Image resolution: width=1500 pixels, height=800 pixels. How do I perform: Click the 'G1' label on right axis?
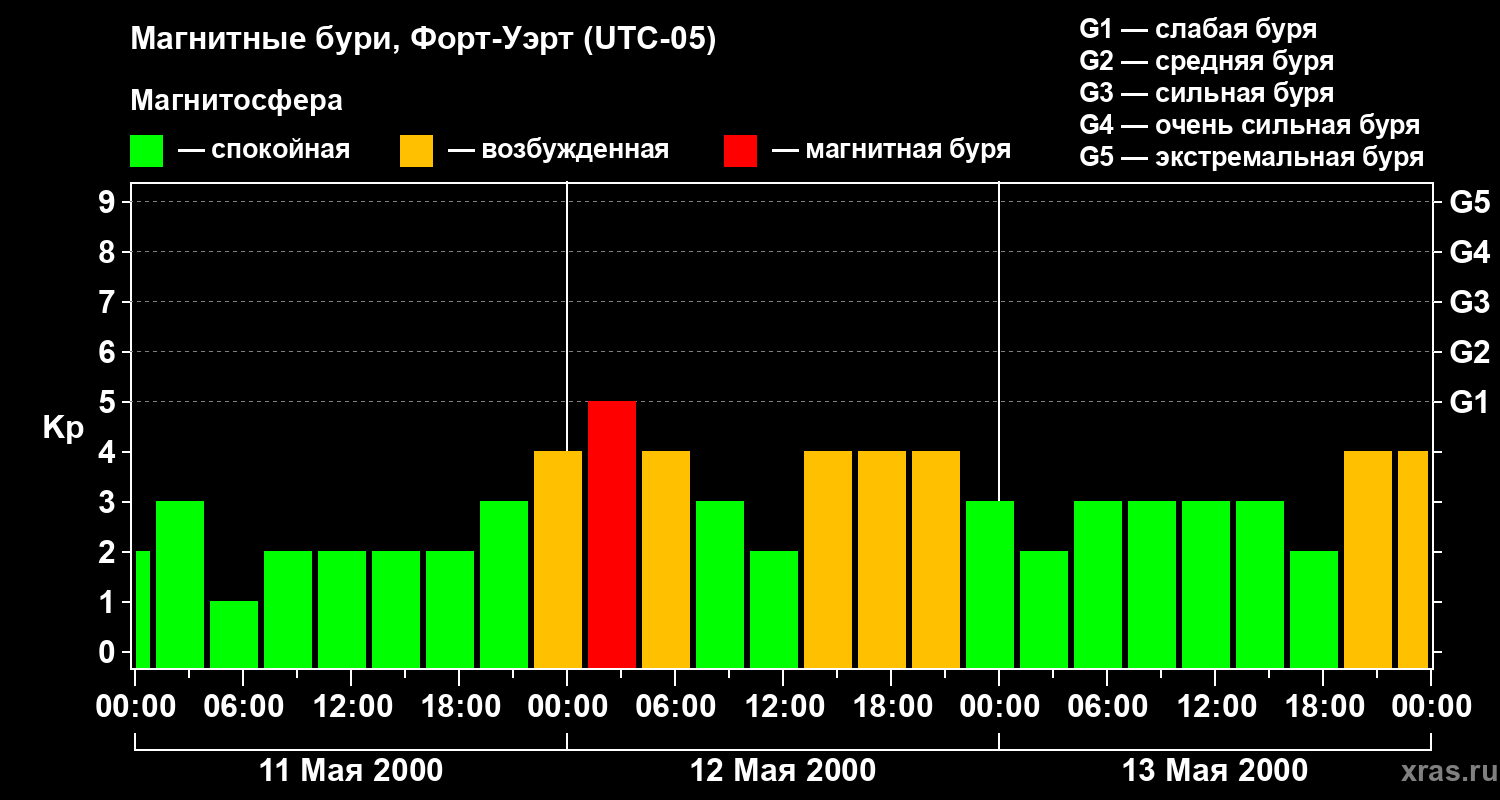[1469, 402]
